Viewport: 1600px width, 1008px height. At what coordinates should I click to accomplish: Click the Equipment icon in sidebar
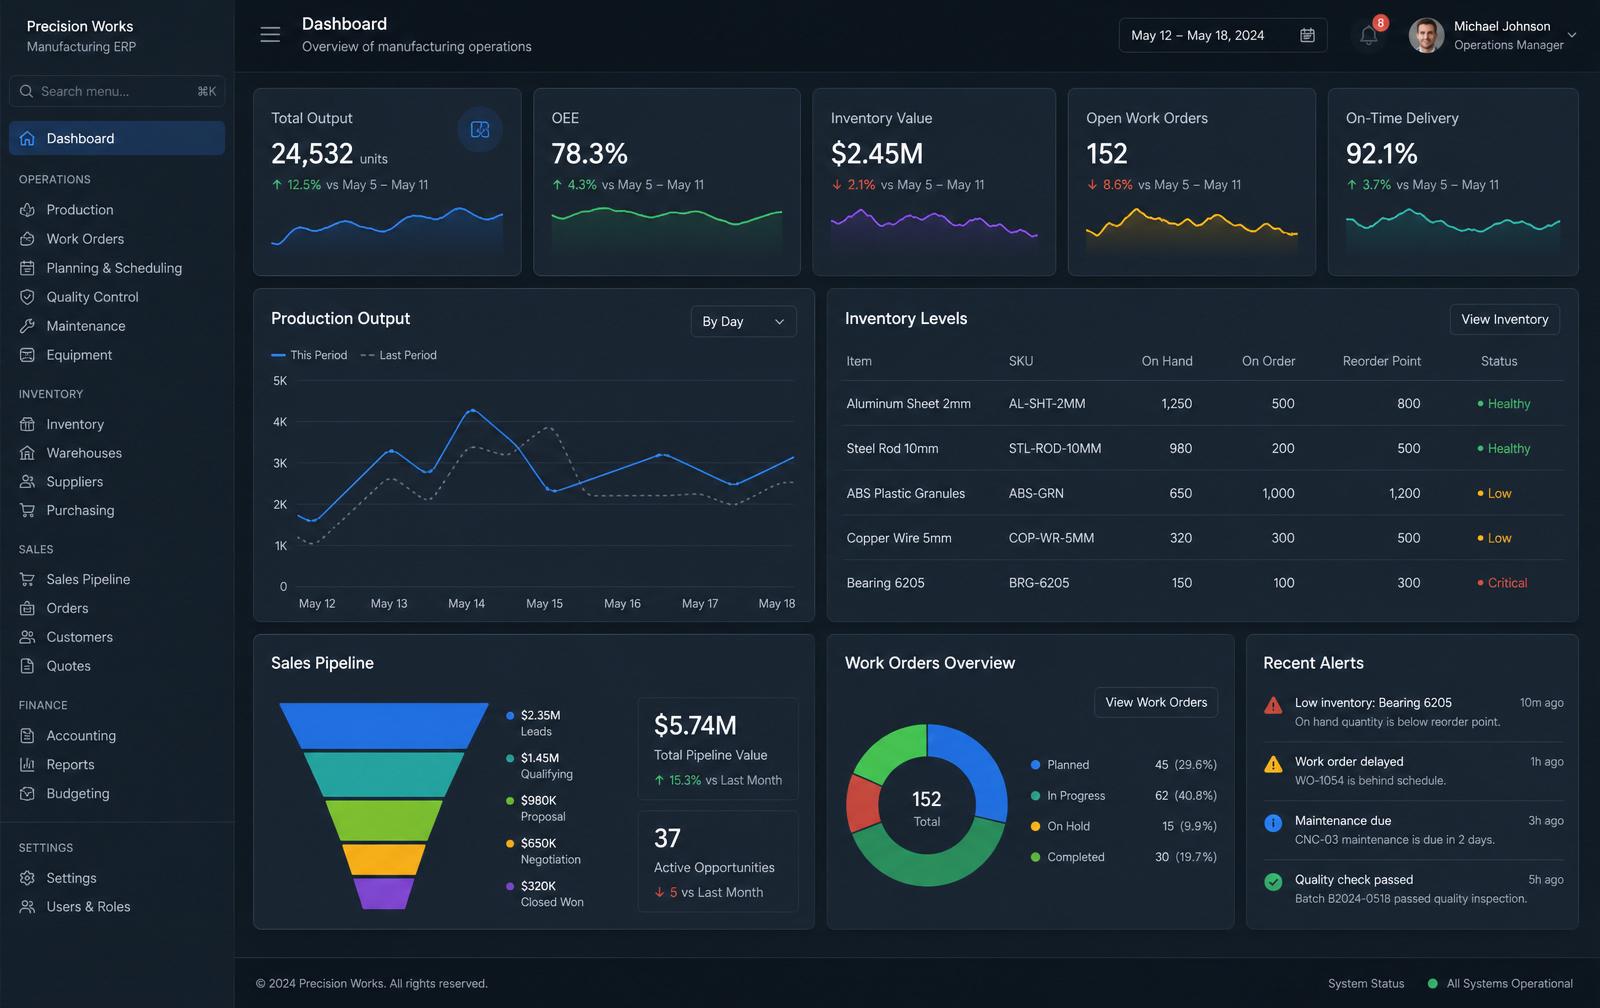[x=28, y=355]
